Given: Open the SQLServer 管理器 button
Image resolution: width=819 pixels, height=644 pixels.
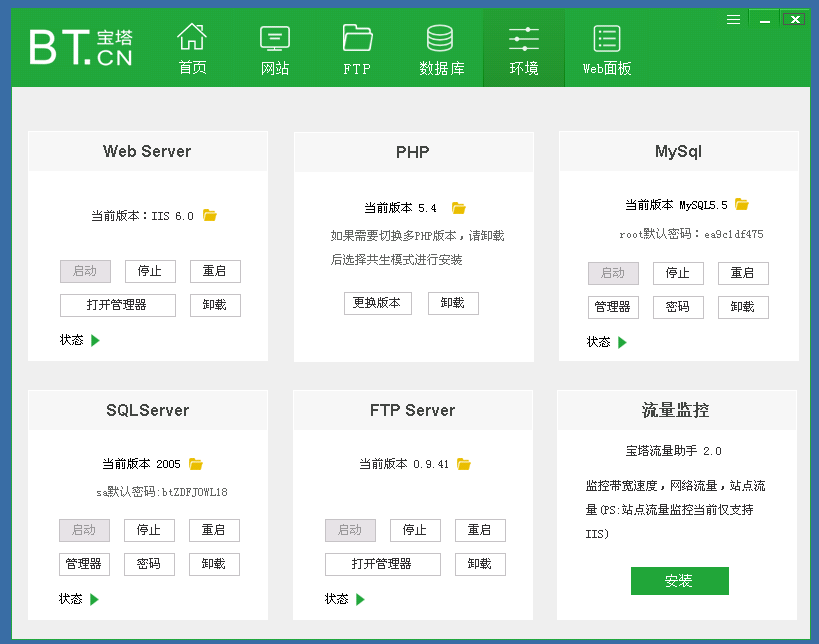Looking at the screenshot, I should pyautogui.click(x=84, y=564).
